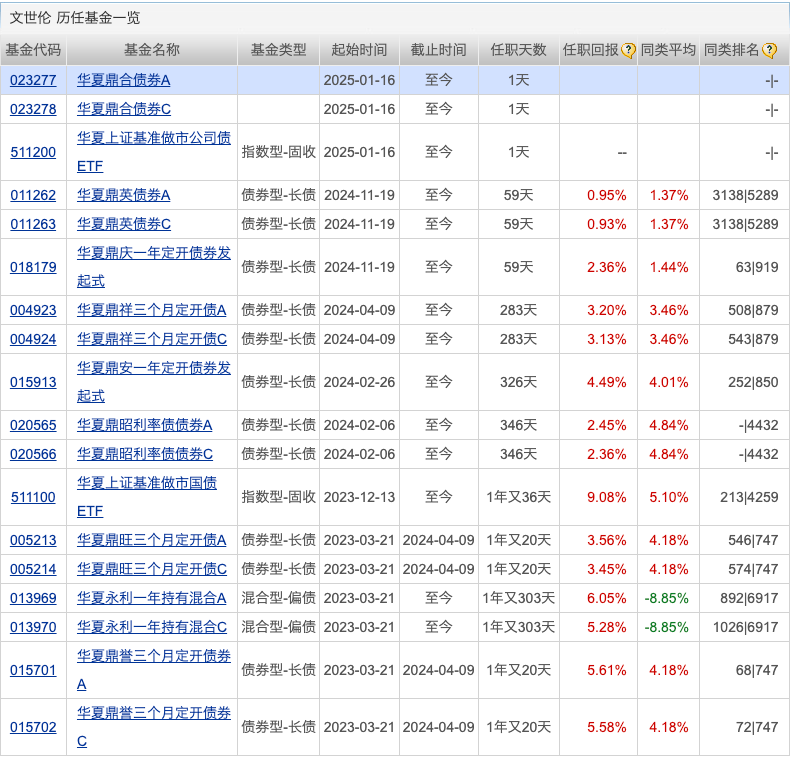
Task: Open 华夏鼎誉三个月定开债券C link
Action: click(x=154, y=727)
